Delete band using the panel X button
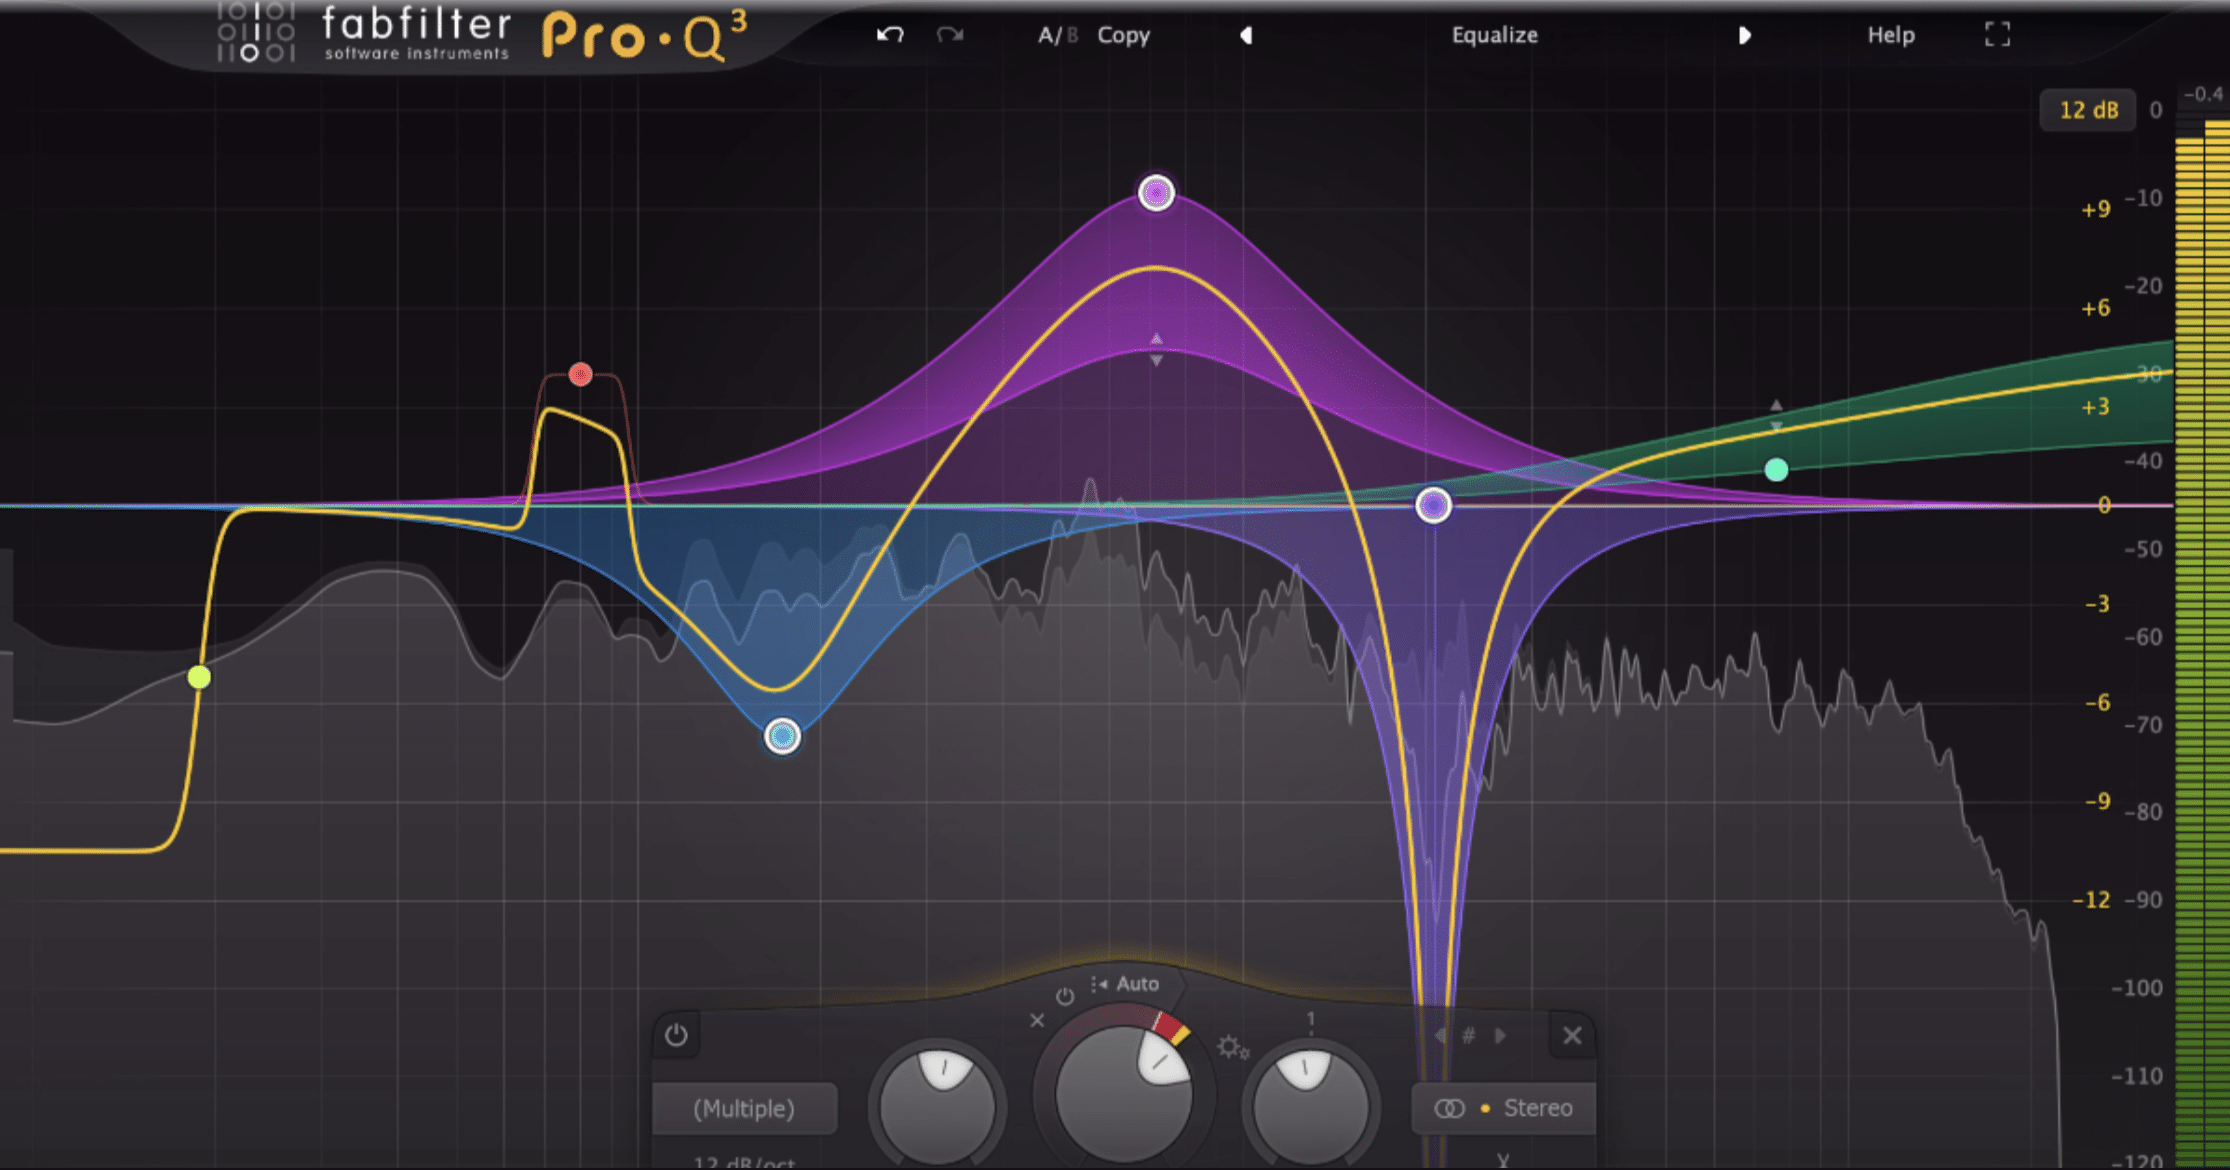 (1572, 1035)
